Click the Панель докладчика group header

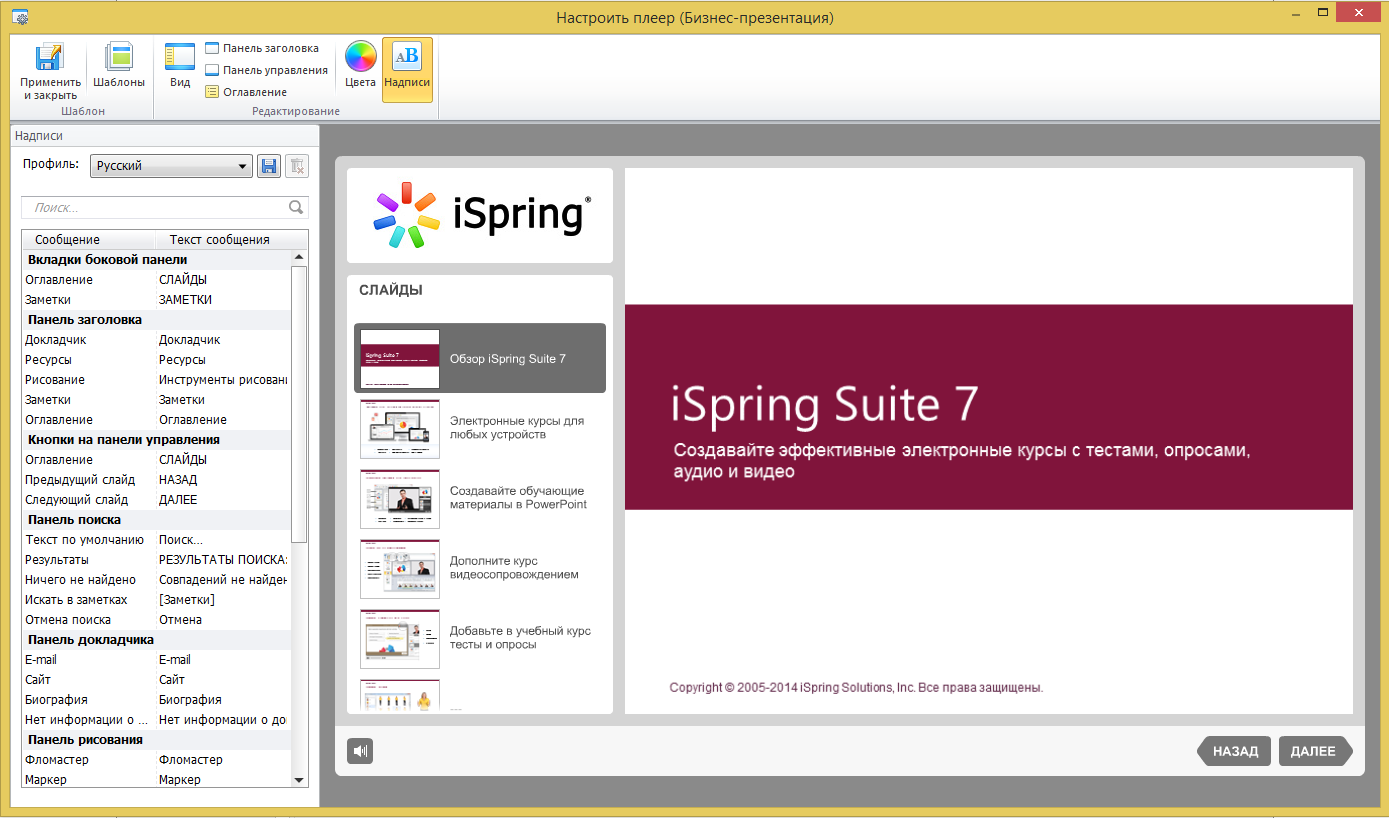[x=156, y=640]
